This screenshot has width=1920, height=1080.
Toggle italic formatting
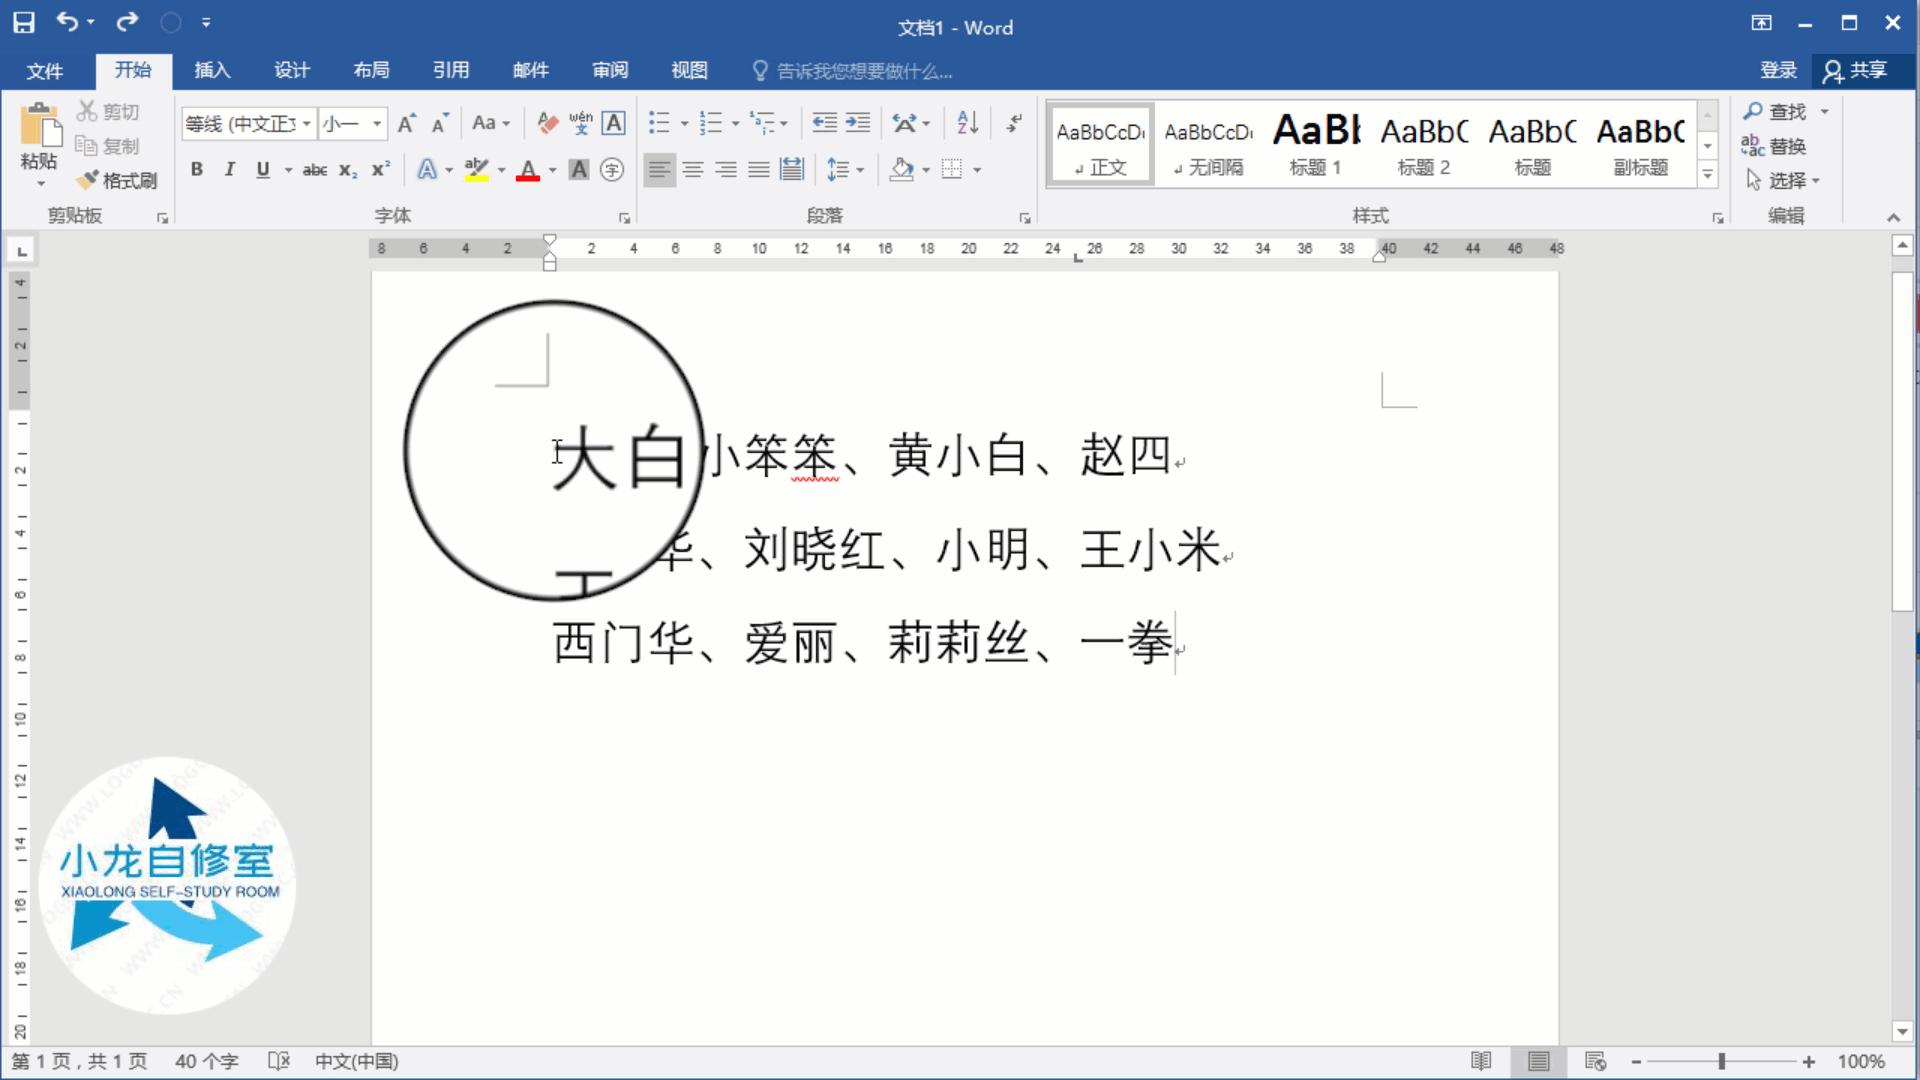pyautogui.click(x=229, y=170)
